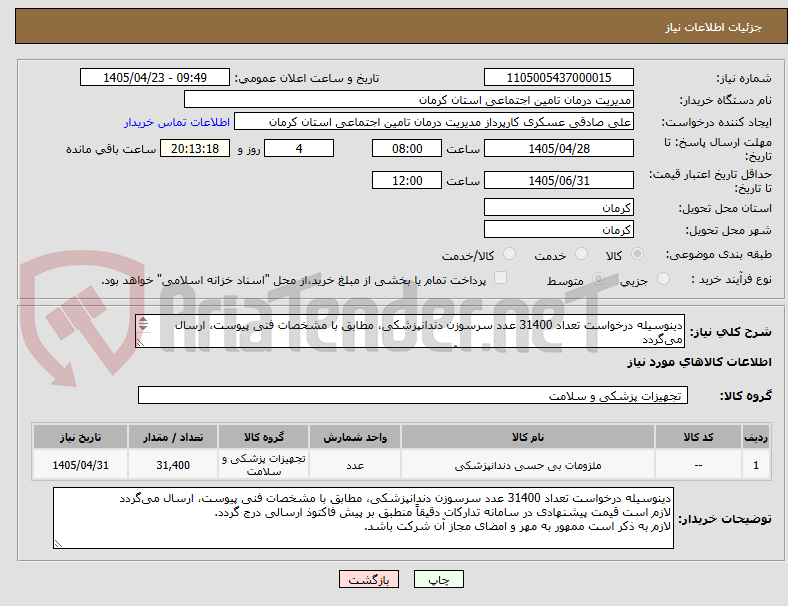This screenshot has width=788, height=606.
Task: Click the تاریخ نیاز column header
Action: [x=80, y=437]
